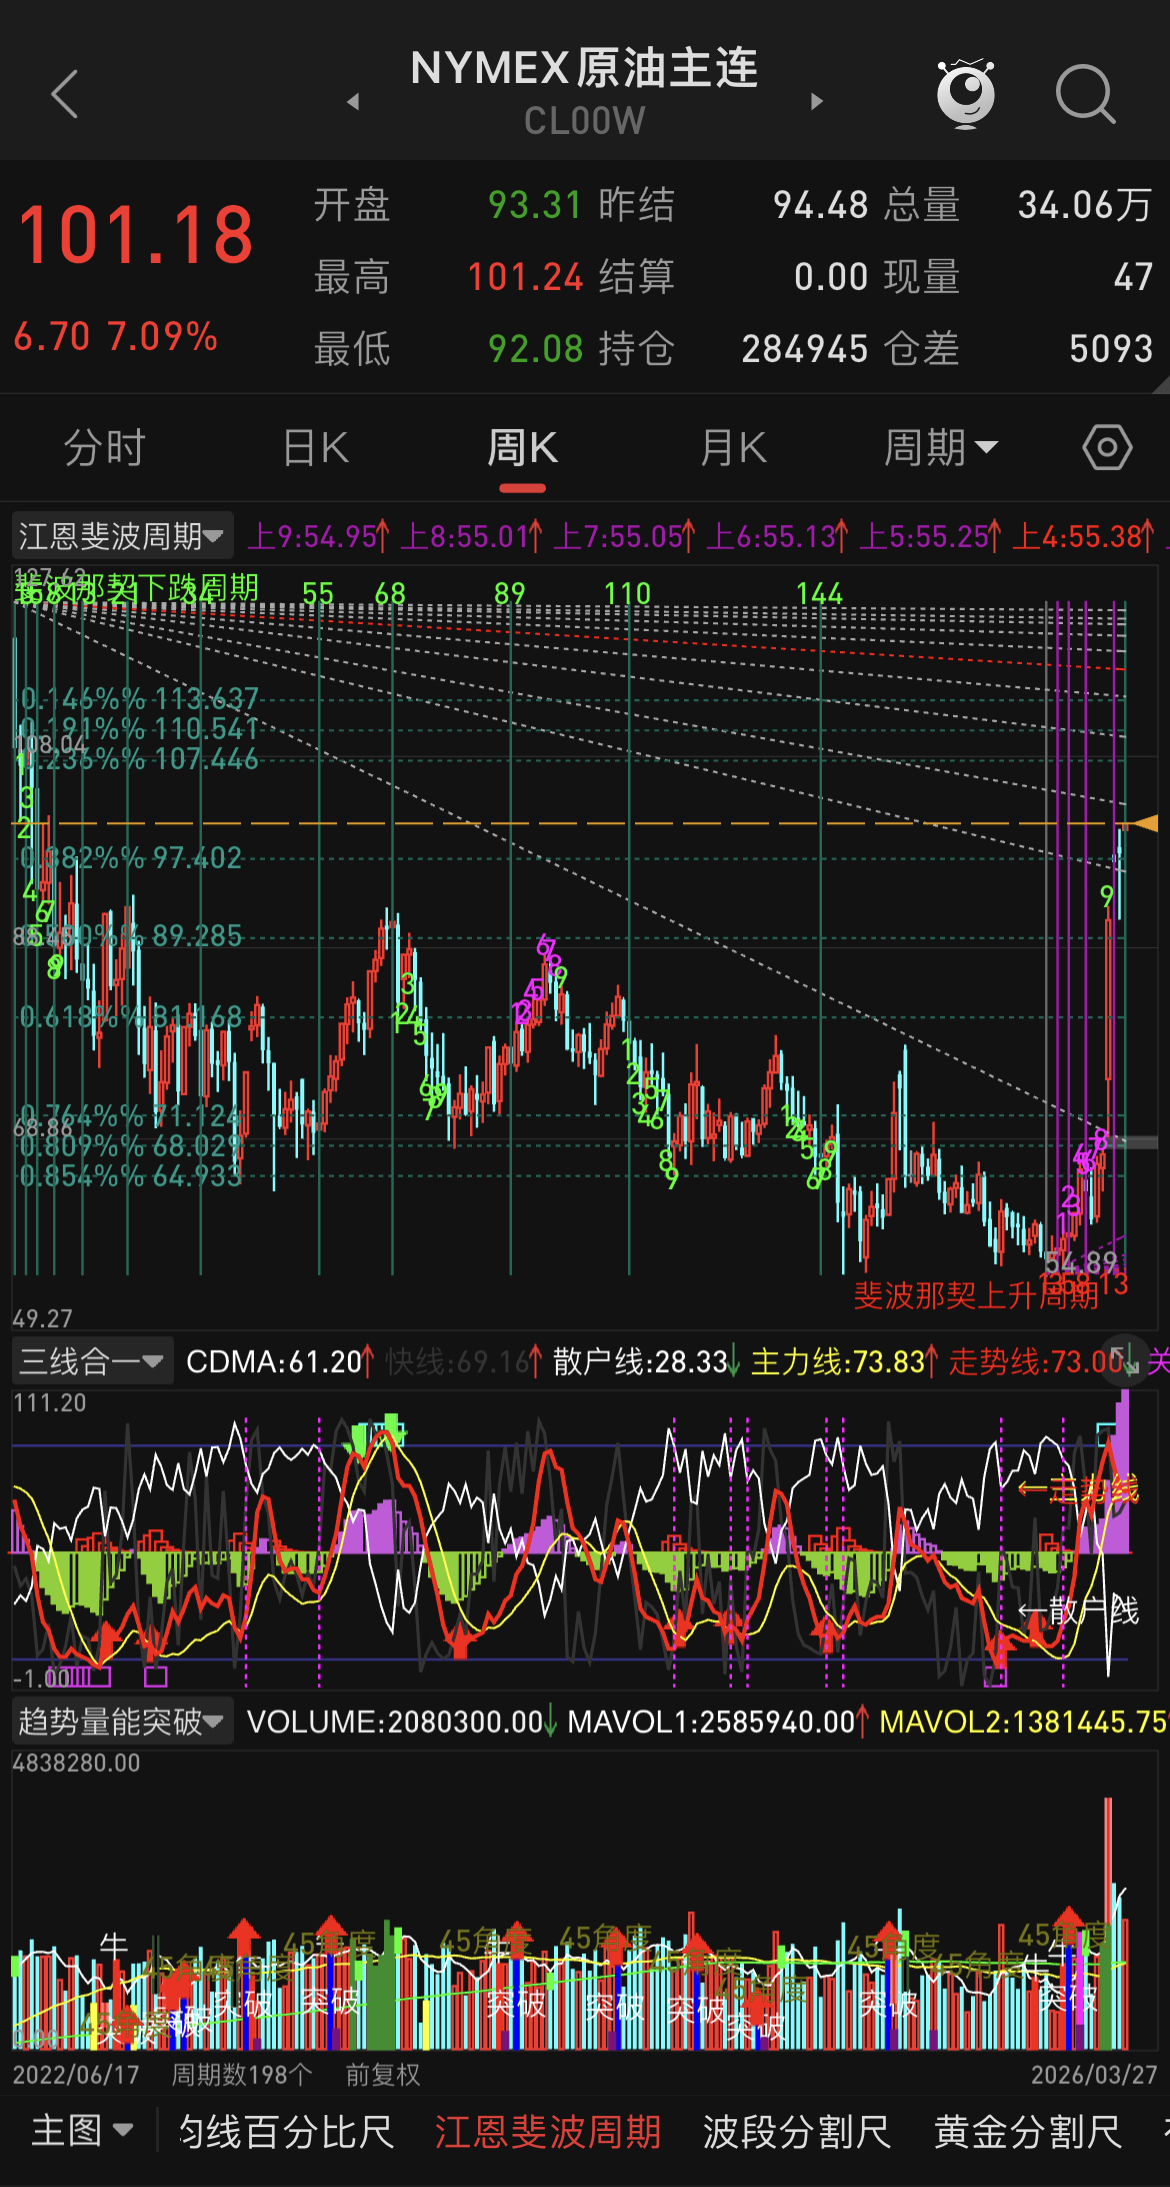Tap the NYMEX原油主连 title
Image resolution: width=1170 pixels, height=2187 pixels.
(x=585, y=68)
